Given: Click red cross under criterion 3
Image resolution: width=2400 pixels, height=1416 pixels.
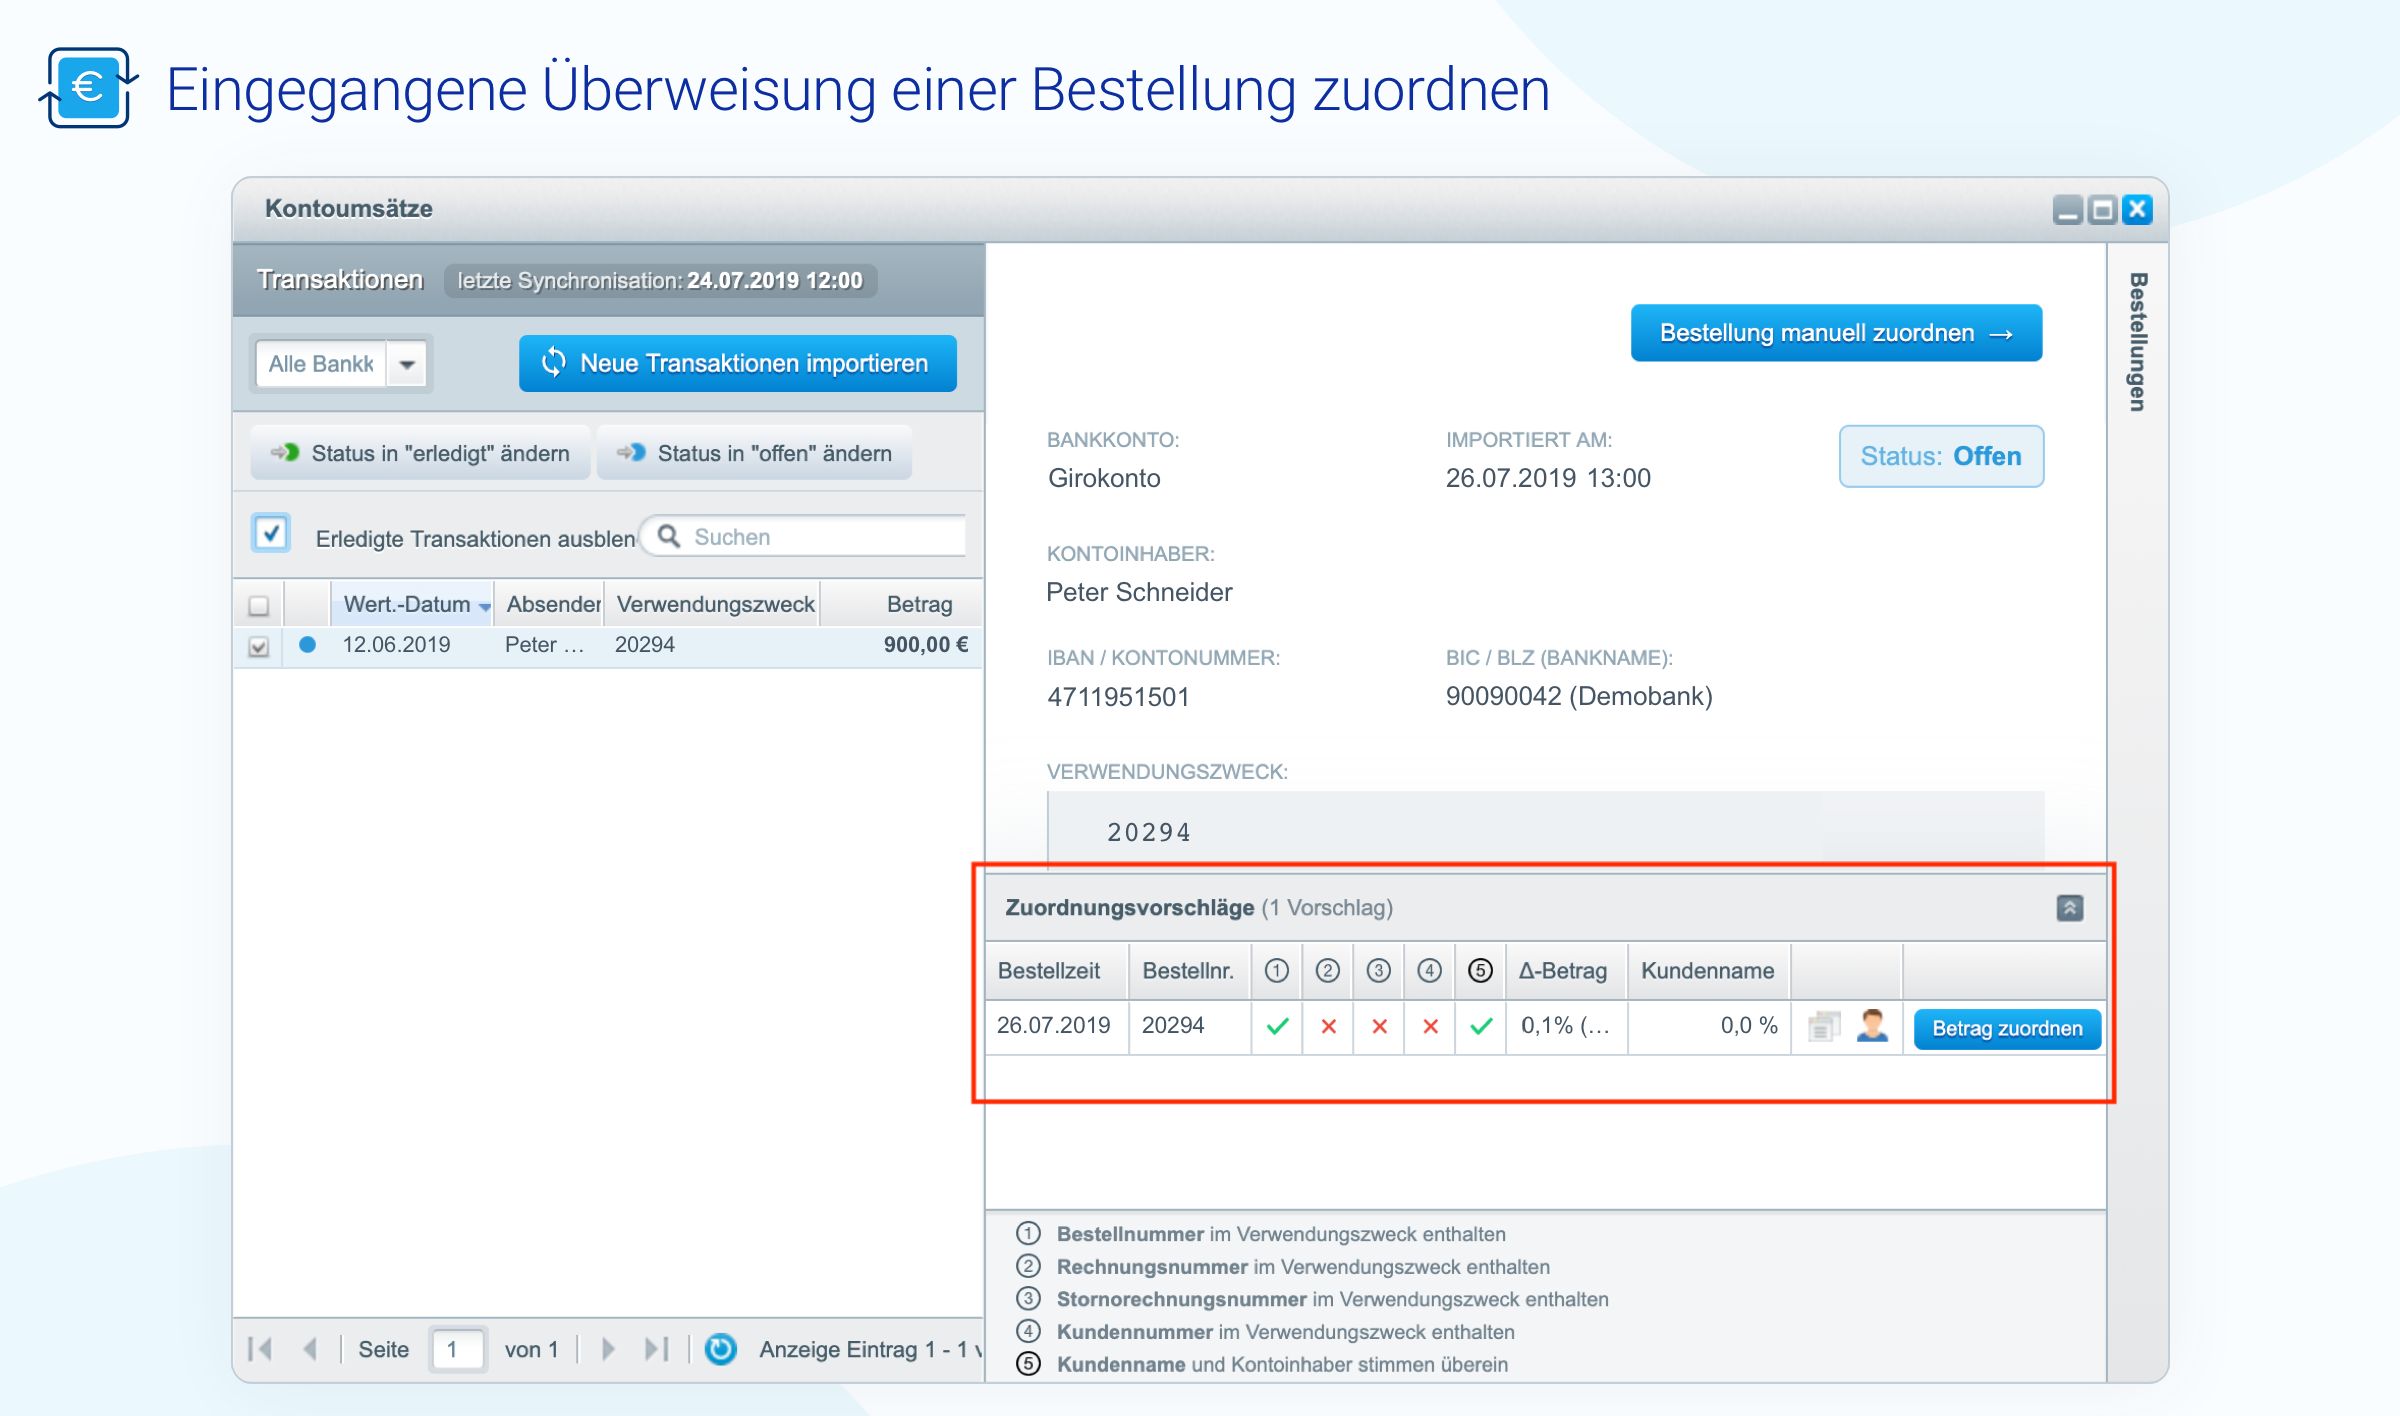Looking at the screenshot, I should (x=1379, y=1026).
